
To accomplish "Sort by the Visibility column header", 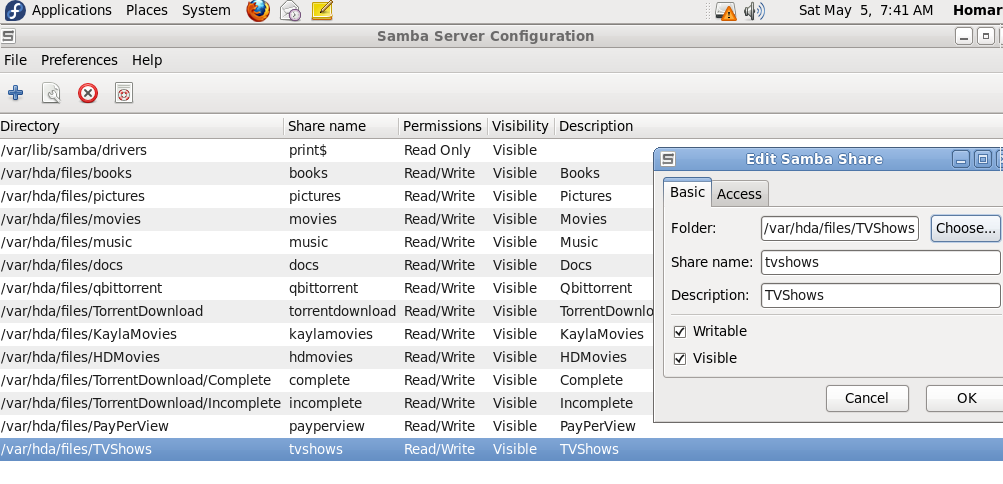I will tap(521, 127).
